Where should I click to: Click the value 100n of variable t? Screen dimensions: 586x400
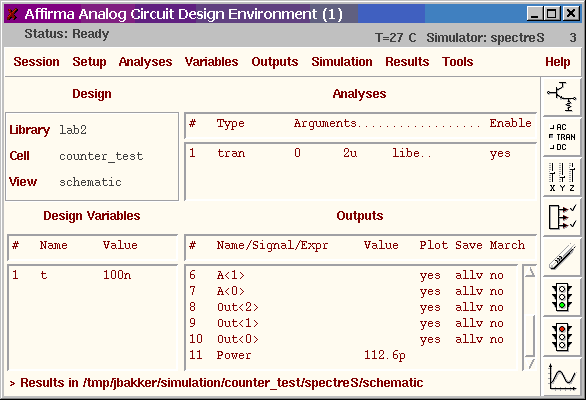117,276
